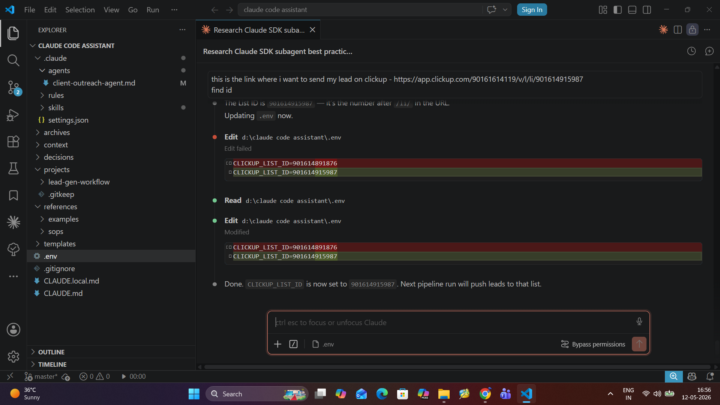
Task: Open Claude Code view in activity bar
Action: [x=13, y=222]
